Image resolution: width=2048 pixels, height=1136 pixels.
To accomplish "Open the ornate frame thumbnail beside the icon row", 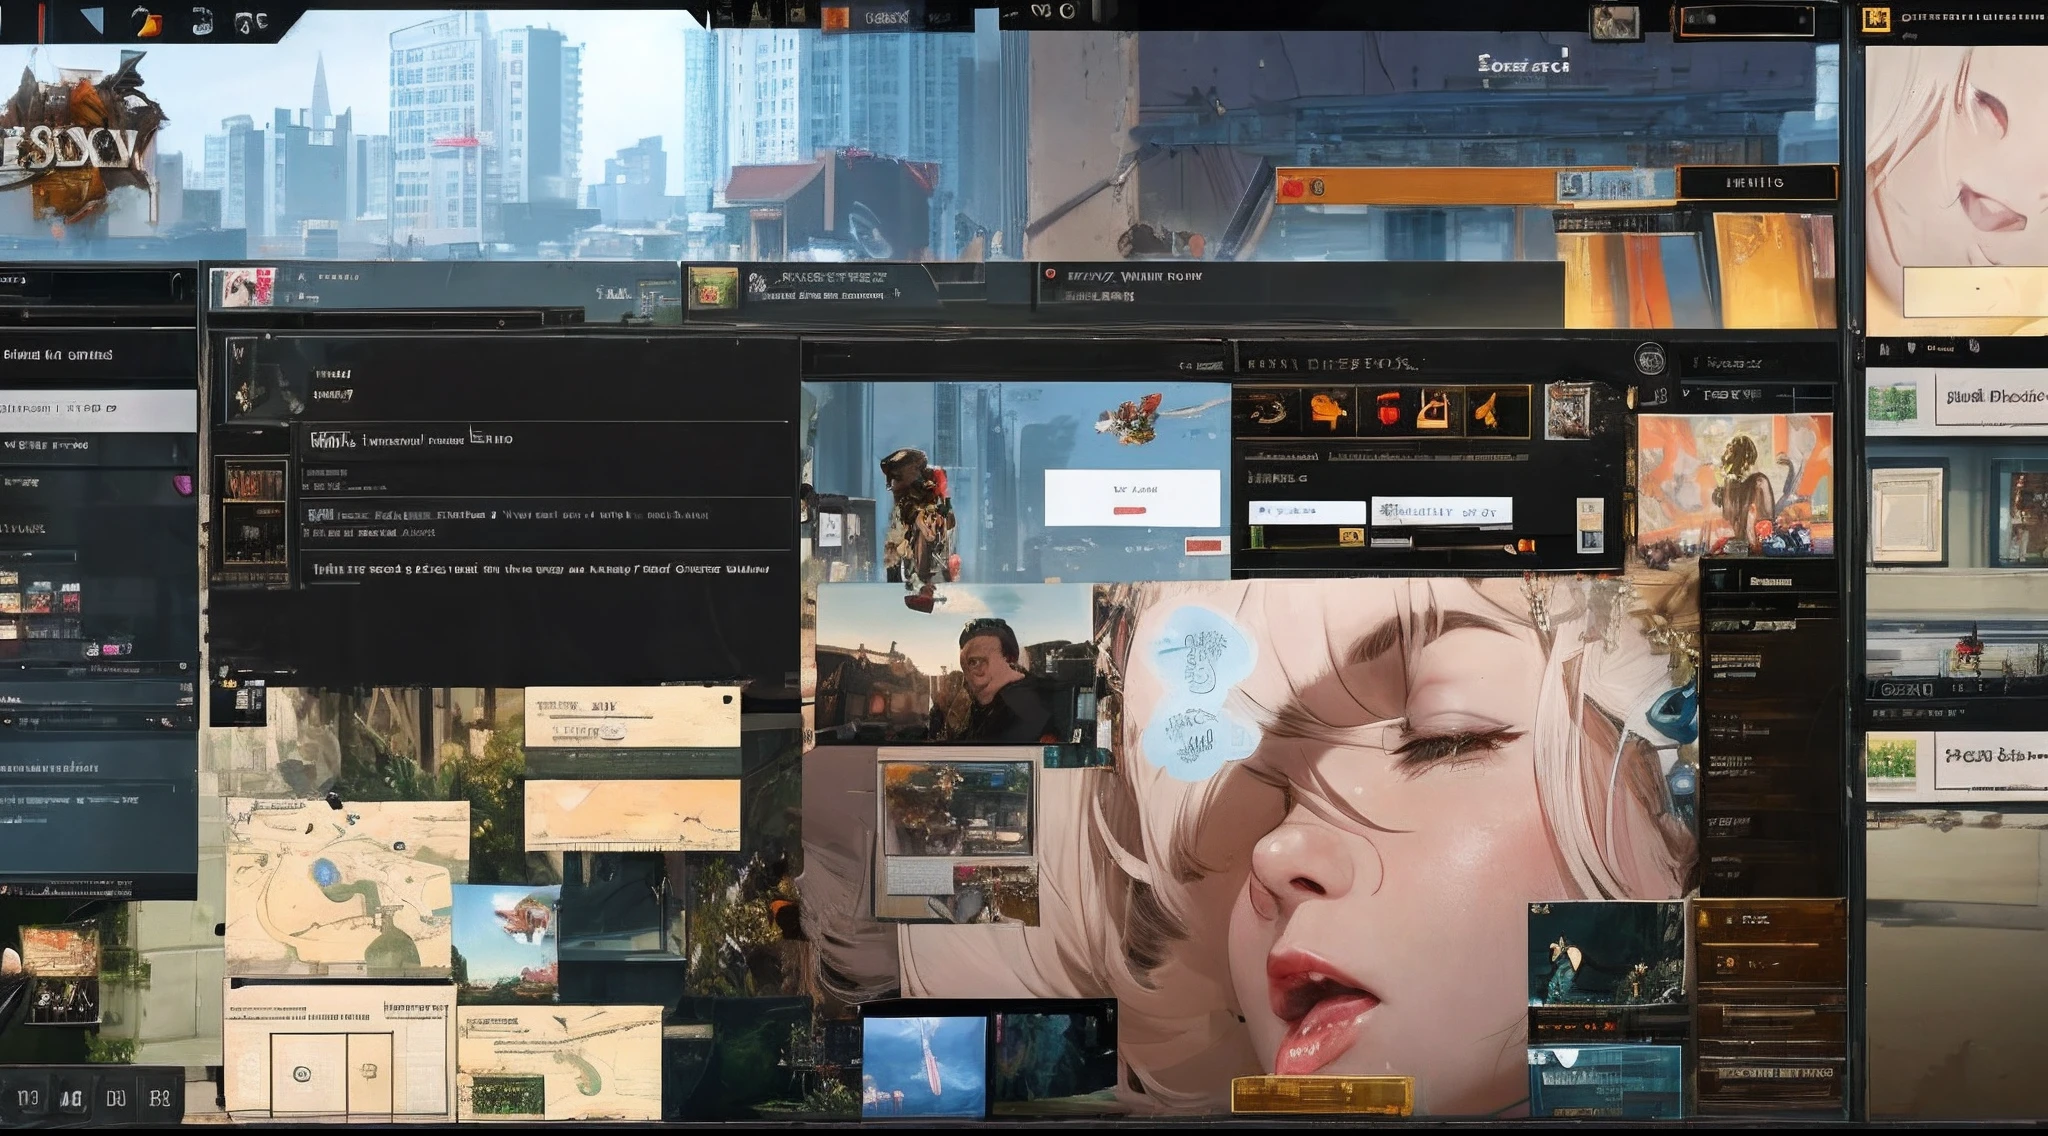I will 1569,410.
